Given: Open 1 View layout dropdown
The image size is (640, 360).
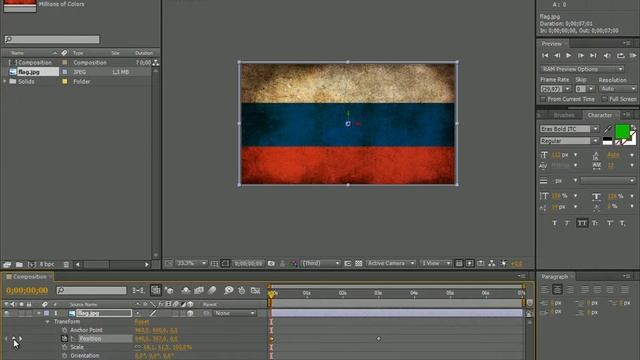Looking at the screenshot, I should tap(436, 264).
